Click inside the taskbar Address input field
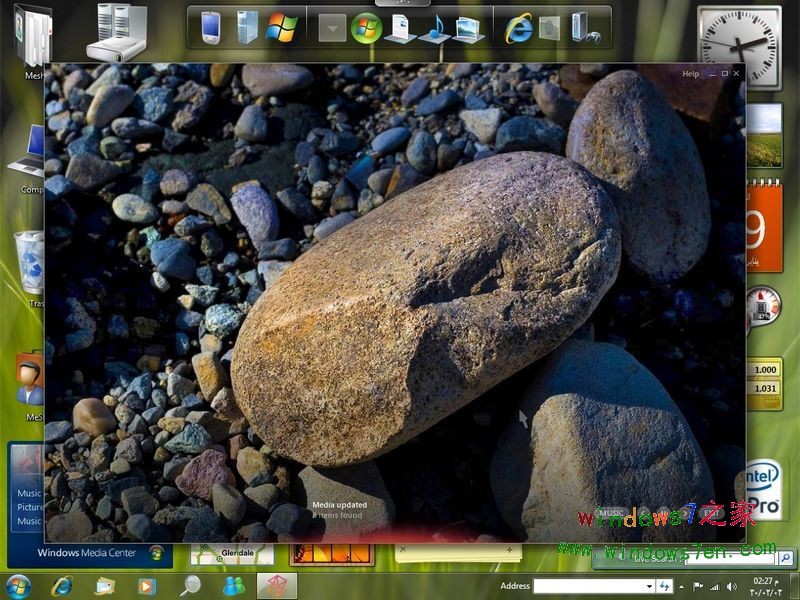Viewport: 800px width, 600px height. coord(588,586)
